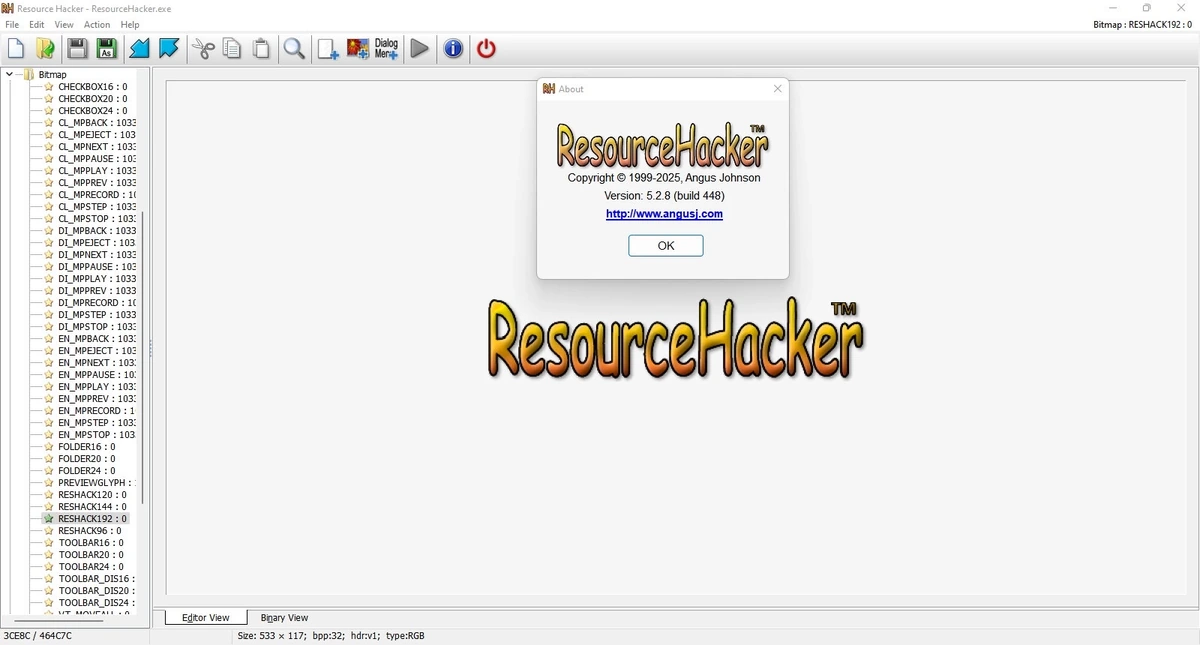This screenshot has width=1200, height=645.
Task: Select highlighted tree item RESHACK192 : 0
Action: click(x=93, y=519)
